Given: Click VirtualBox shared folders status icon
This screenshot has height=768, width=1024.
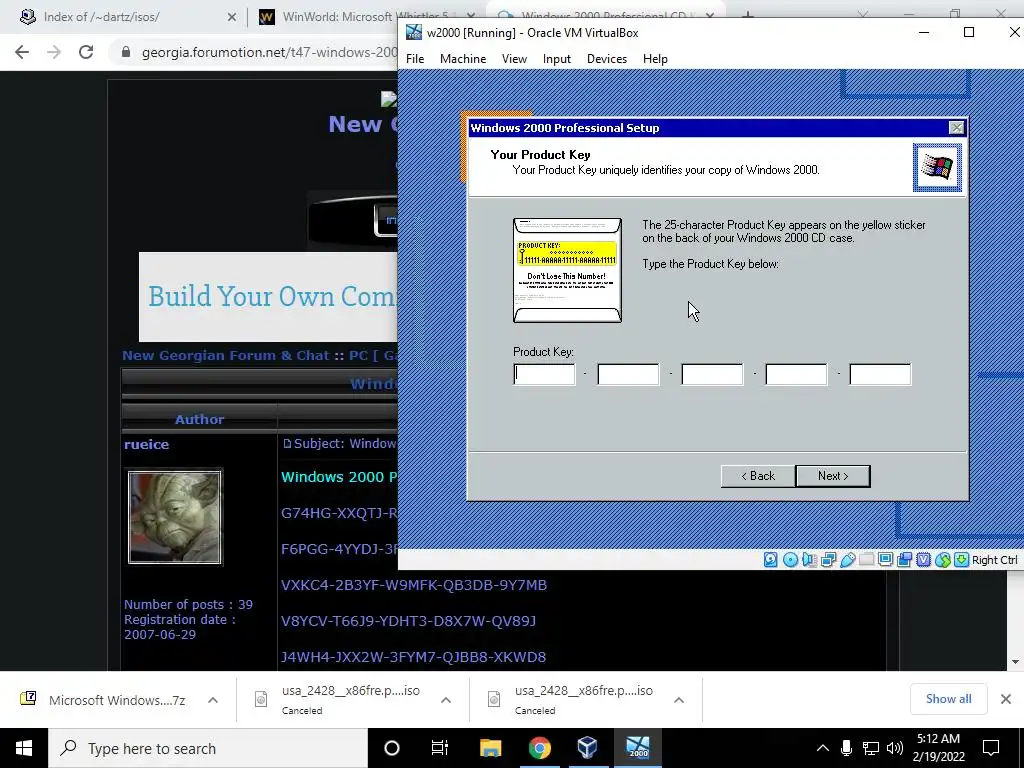Looking at the screenshot, I should point(867,560).
